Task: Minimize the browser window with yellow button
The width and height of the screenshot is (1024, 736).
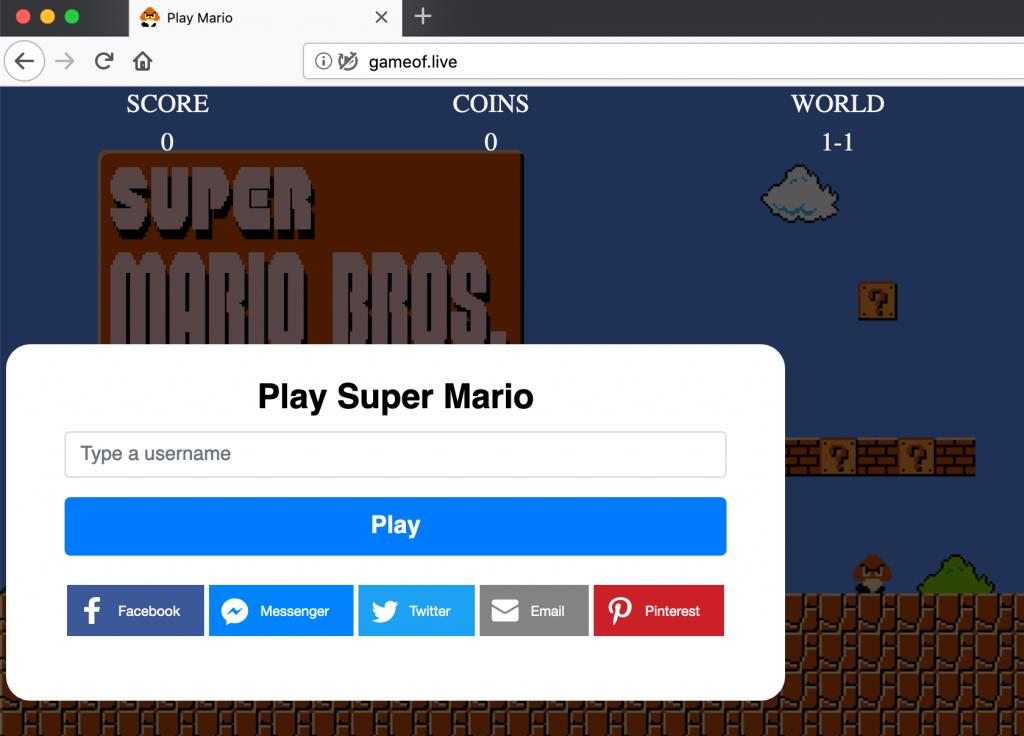Action: 48,16
